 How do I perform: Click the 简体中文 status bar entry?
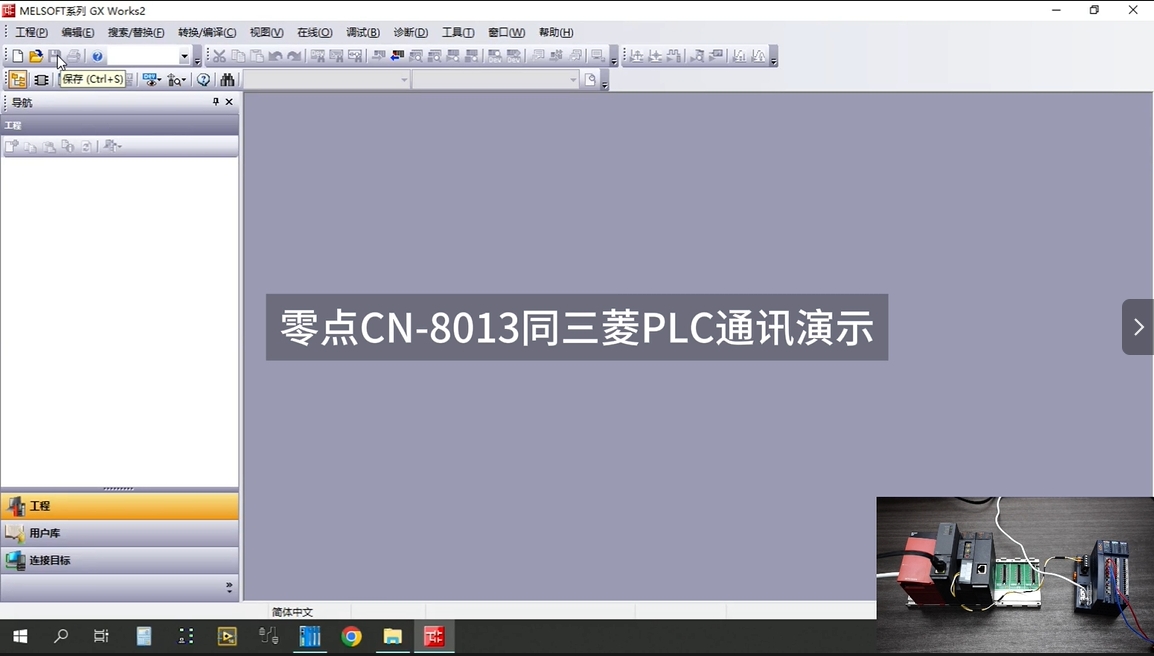click(292, 612)
